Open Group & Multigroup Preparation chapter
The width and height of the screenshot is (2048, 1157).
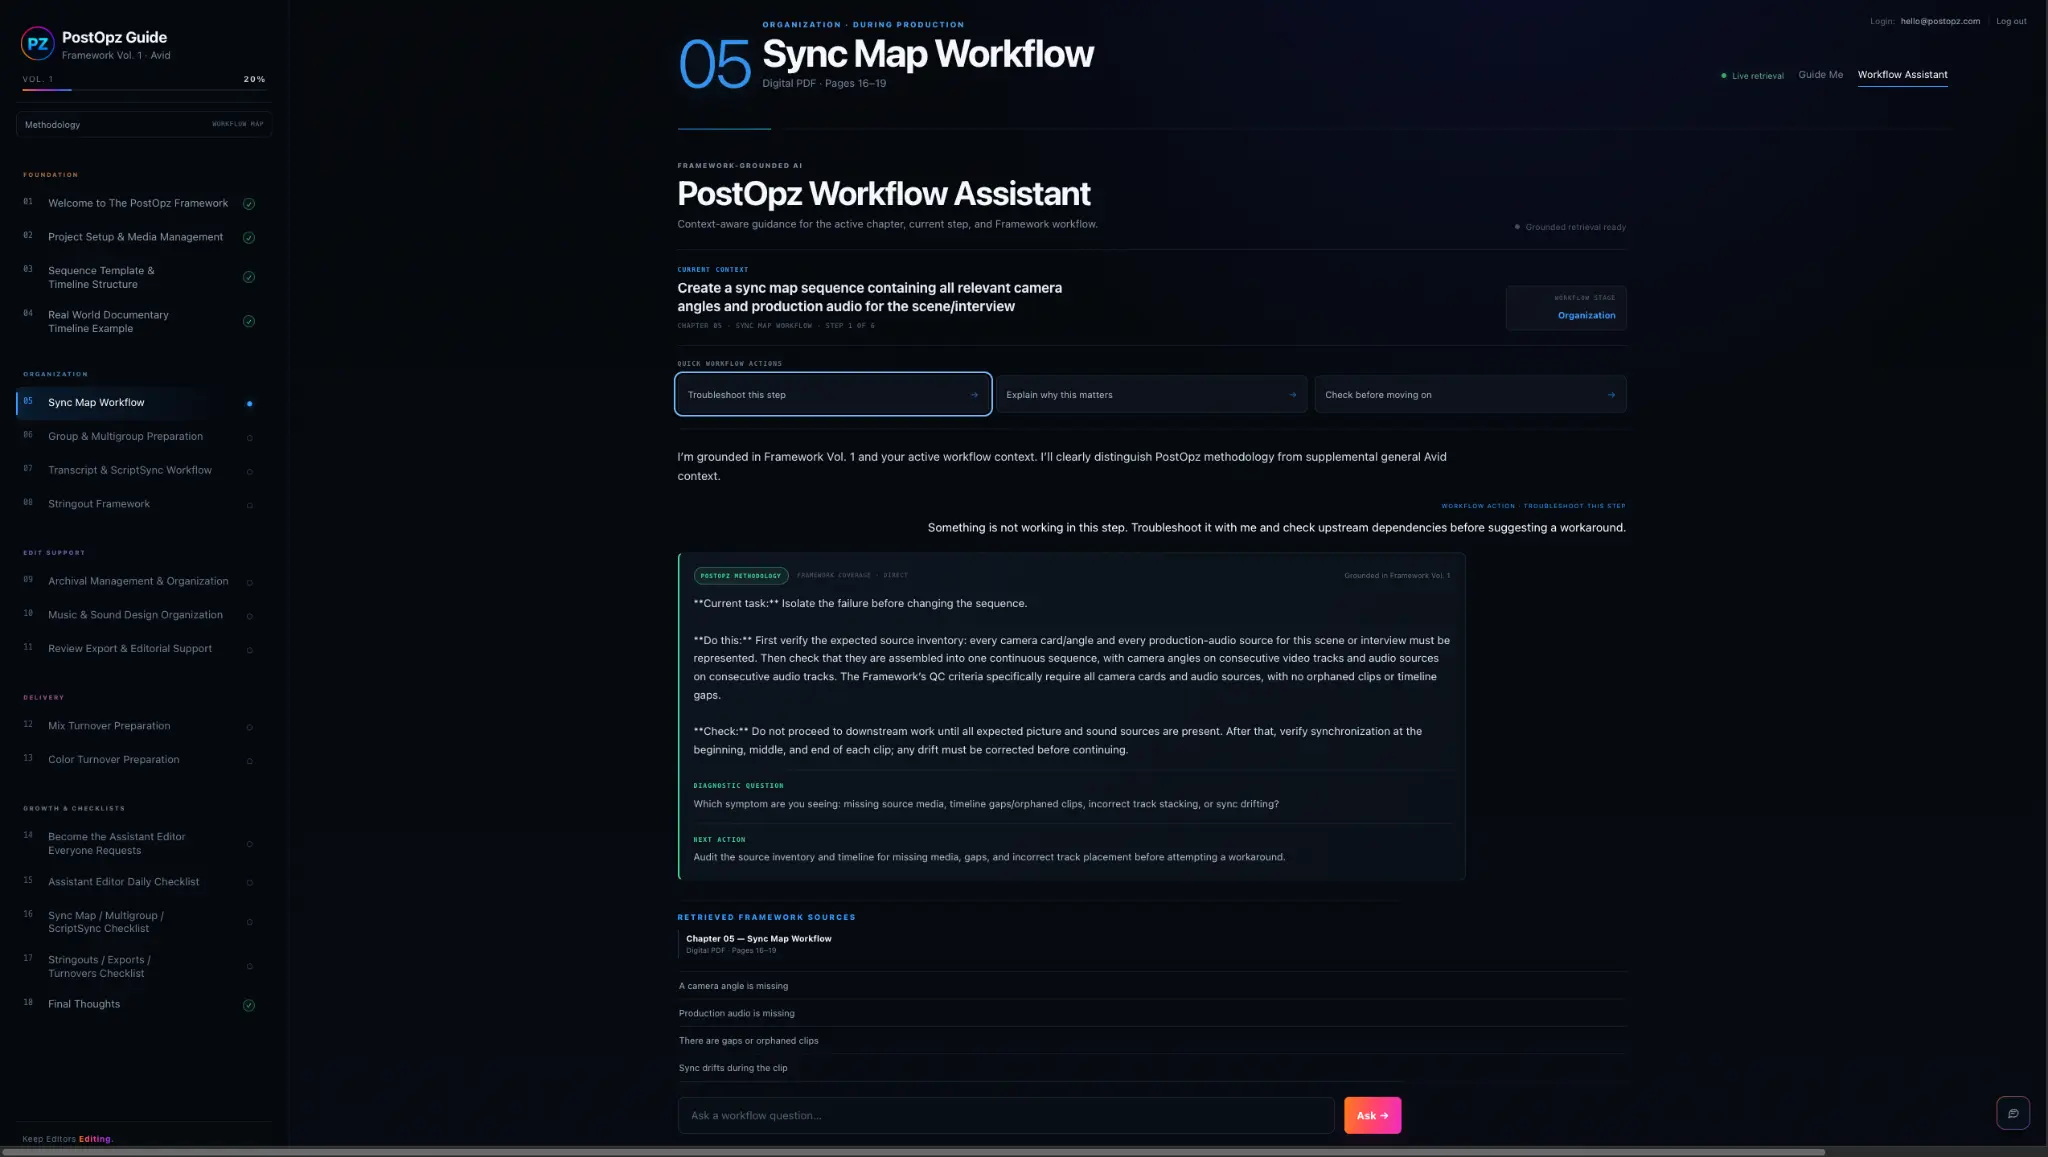click(125, 437)
